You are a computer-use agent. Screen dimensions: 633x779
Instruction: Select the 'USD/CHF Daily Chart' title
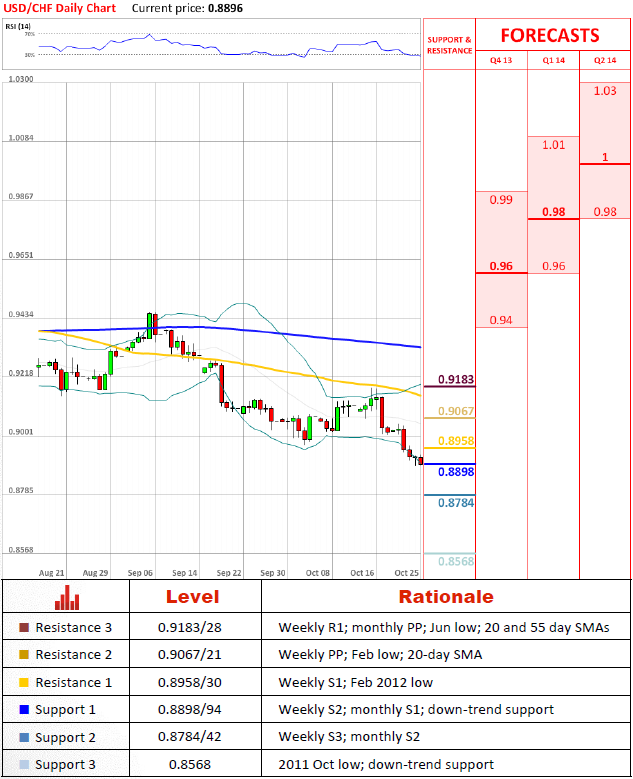click(60, 8)
